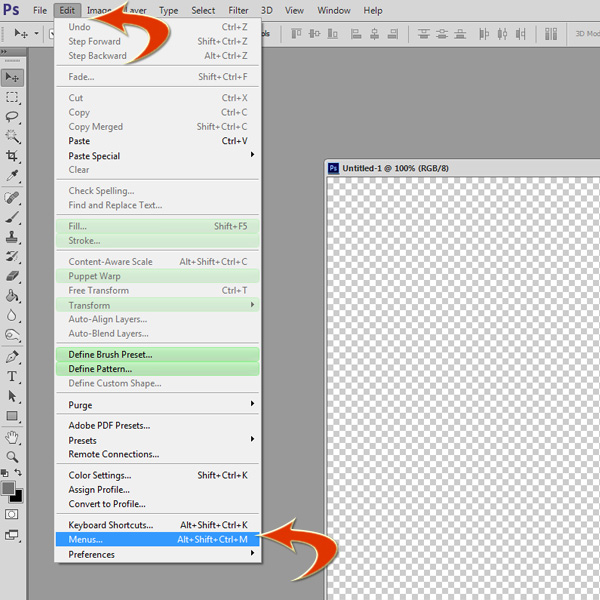Click the background color swatch
The image size is (600, 600).
pos(18,497)
